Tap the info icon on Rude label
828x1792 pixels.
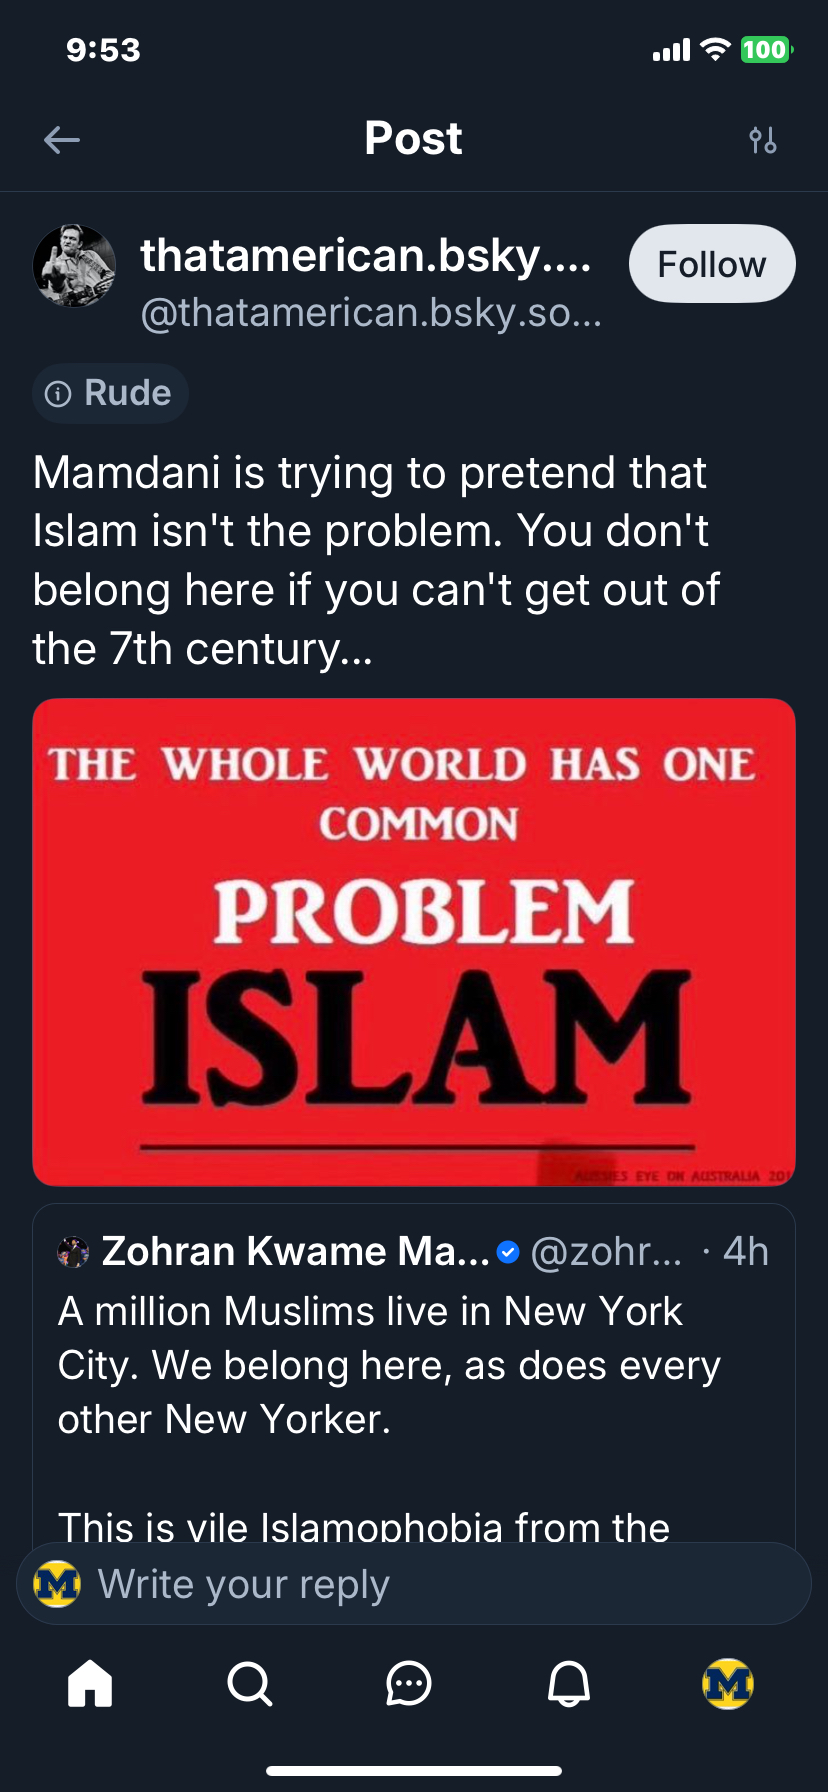point(59,394)
